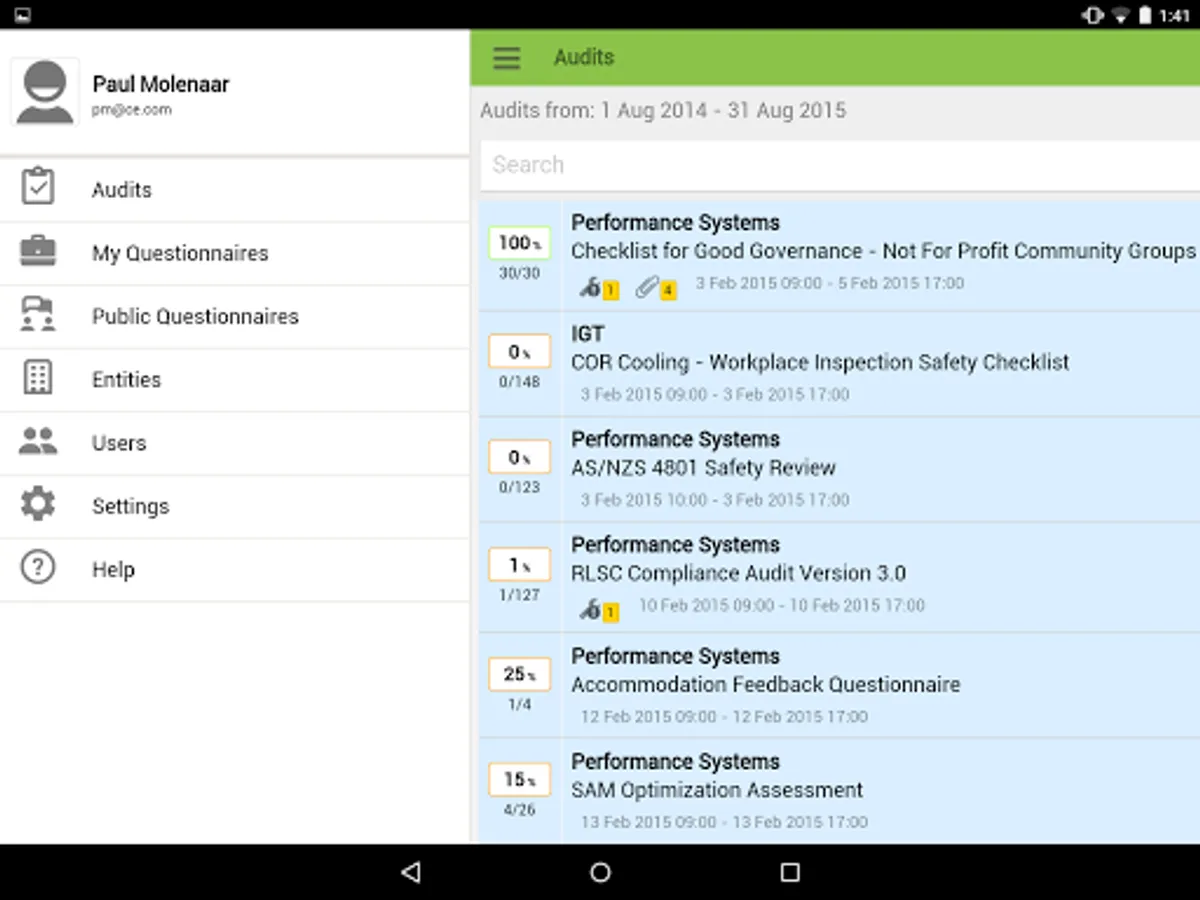Click the Audits clipboard icon
The image size is (1200, 900).
tap(38, 188)
